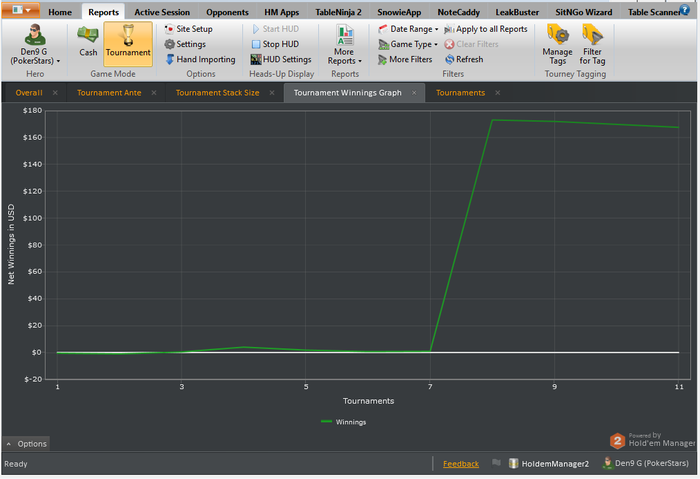700x479 pixels.
Task: Click the HoldemManager2 database status icon
Action: [513, 463]
